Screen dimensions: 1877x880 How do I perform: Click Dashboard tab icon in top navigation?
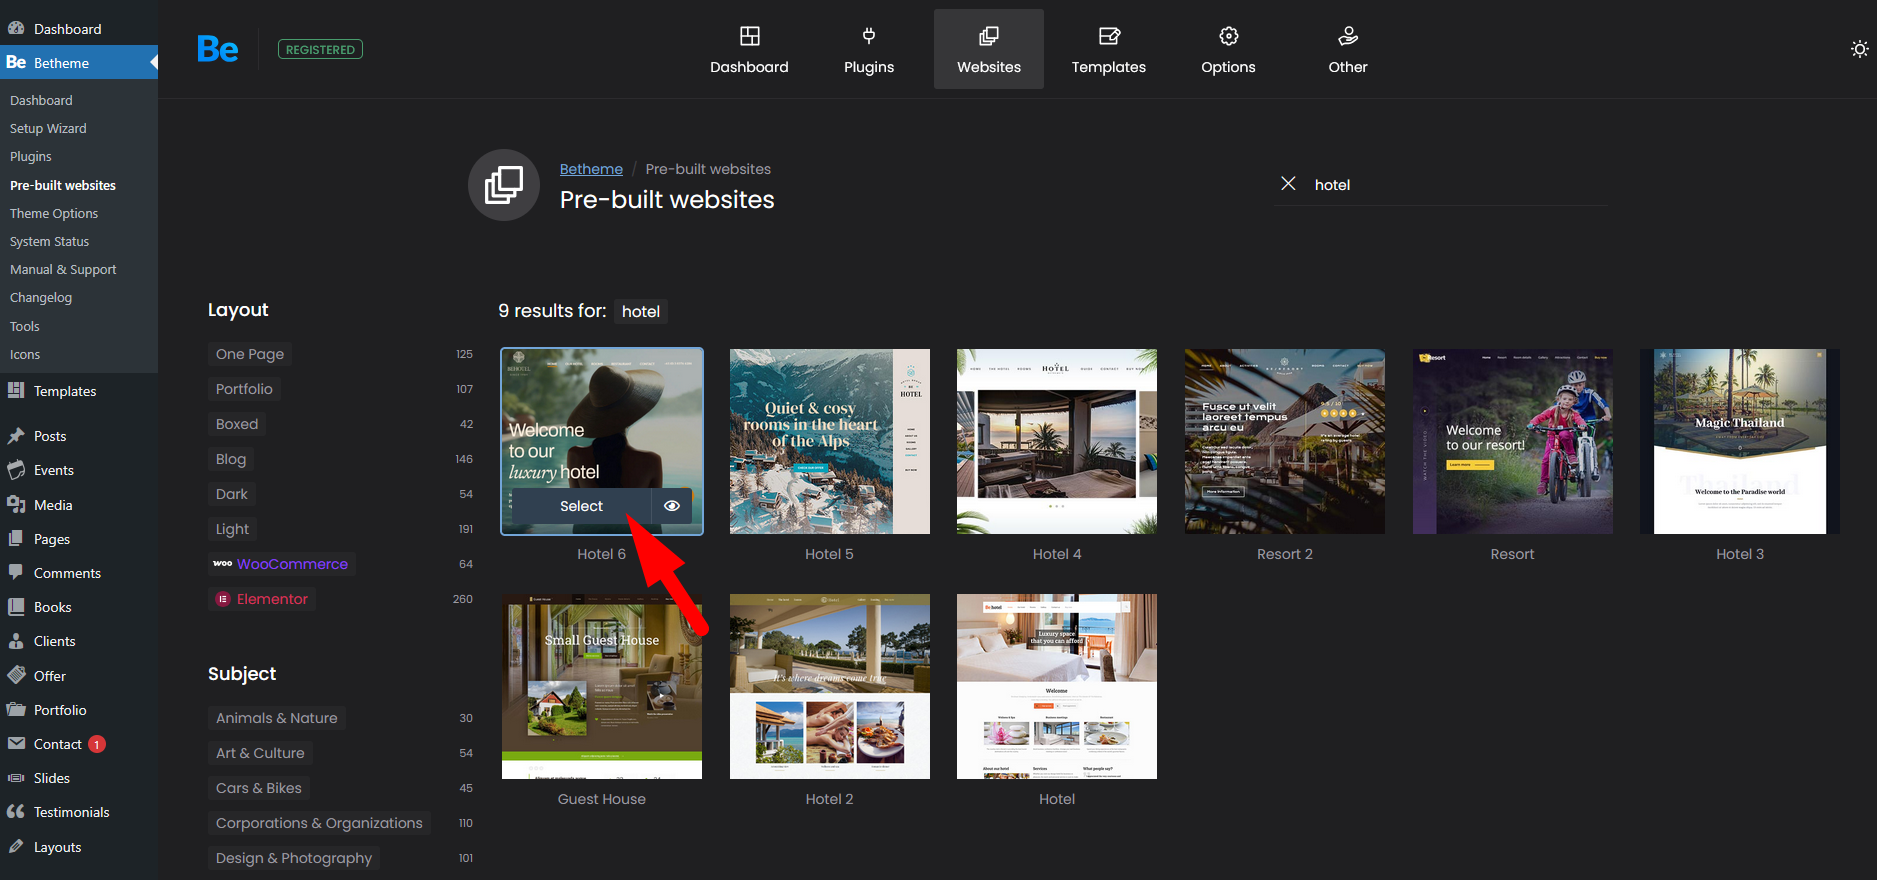pos(749,37)
